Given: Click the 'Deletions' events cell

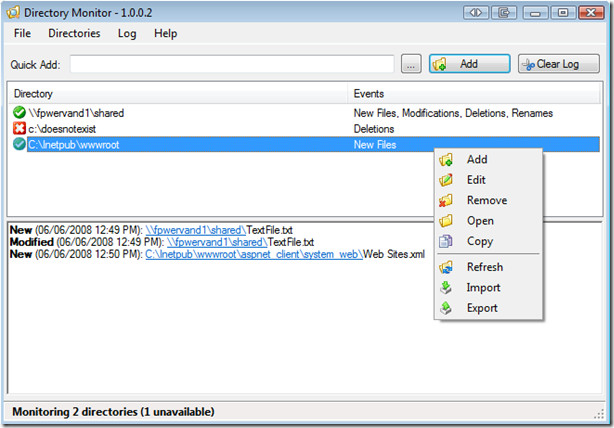Looking at the screenshot, I should [374, 129].
